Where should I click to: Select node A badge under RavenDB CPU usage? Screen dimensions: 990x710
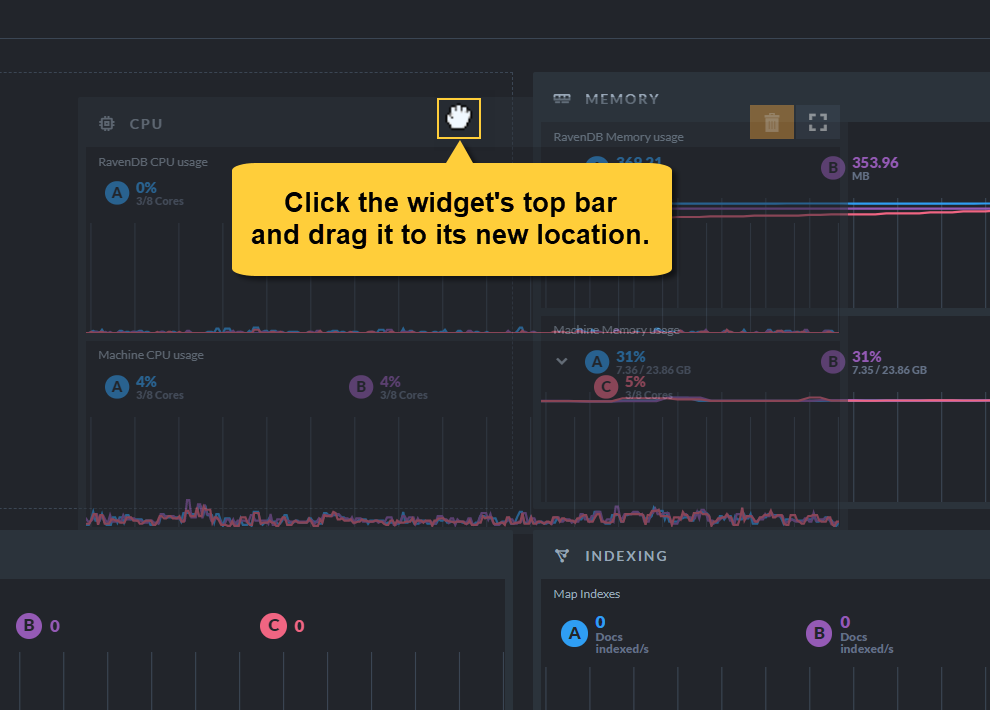coord(117,193)
